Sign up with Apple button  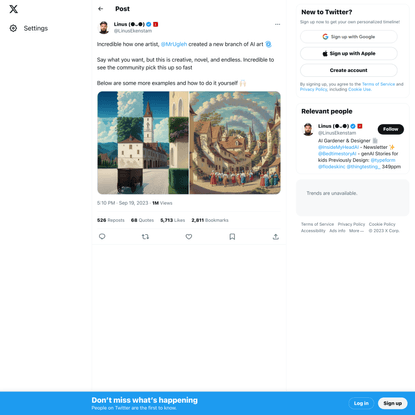point(349,53)
